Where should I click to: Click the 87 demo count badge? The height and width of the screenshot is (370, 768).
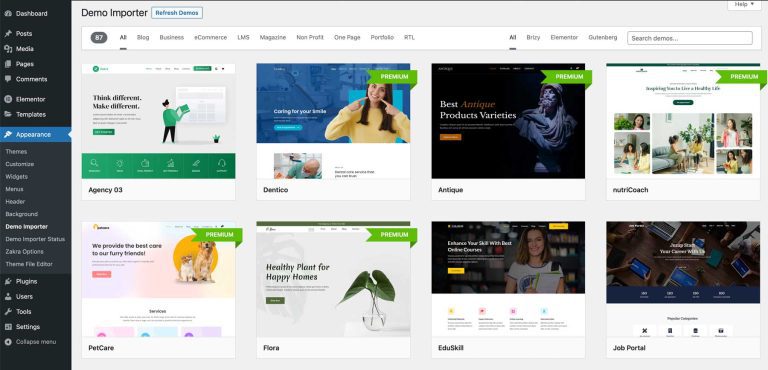[99, 38]
